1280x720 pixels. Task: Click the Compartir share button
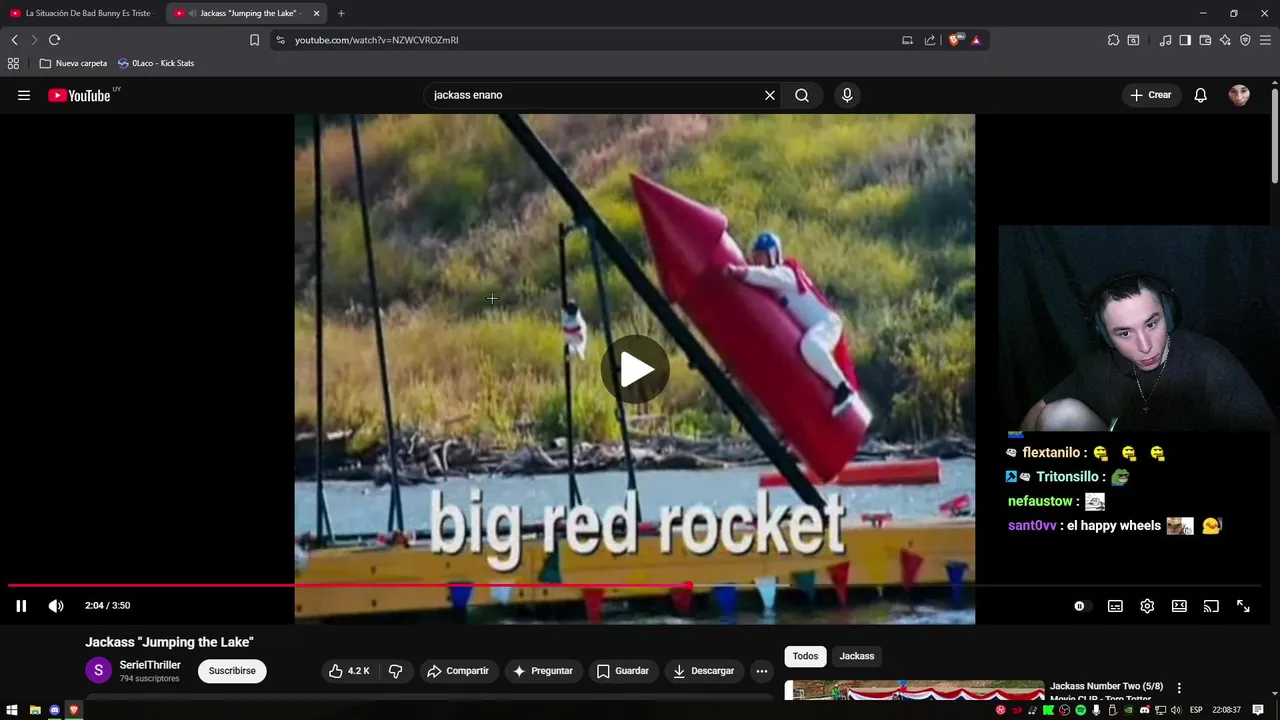458,671
